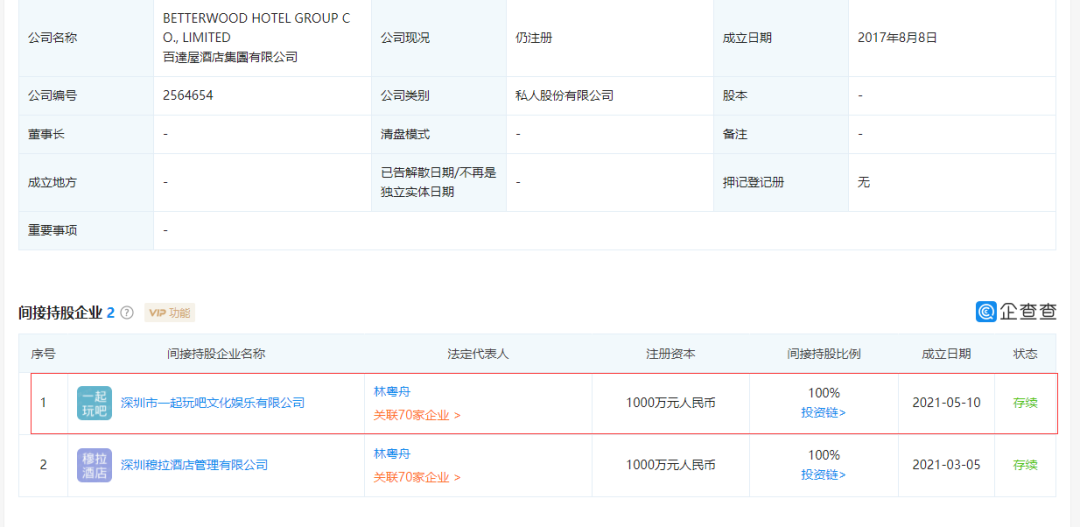
Task: Select company number 2564654
Action: pos(188,96)
